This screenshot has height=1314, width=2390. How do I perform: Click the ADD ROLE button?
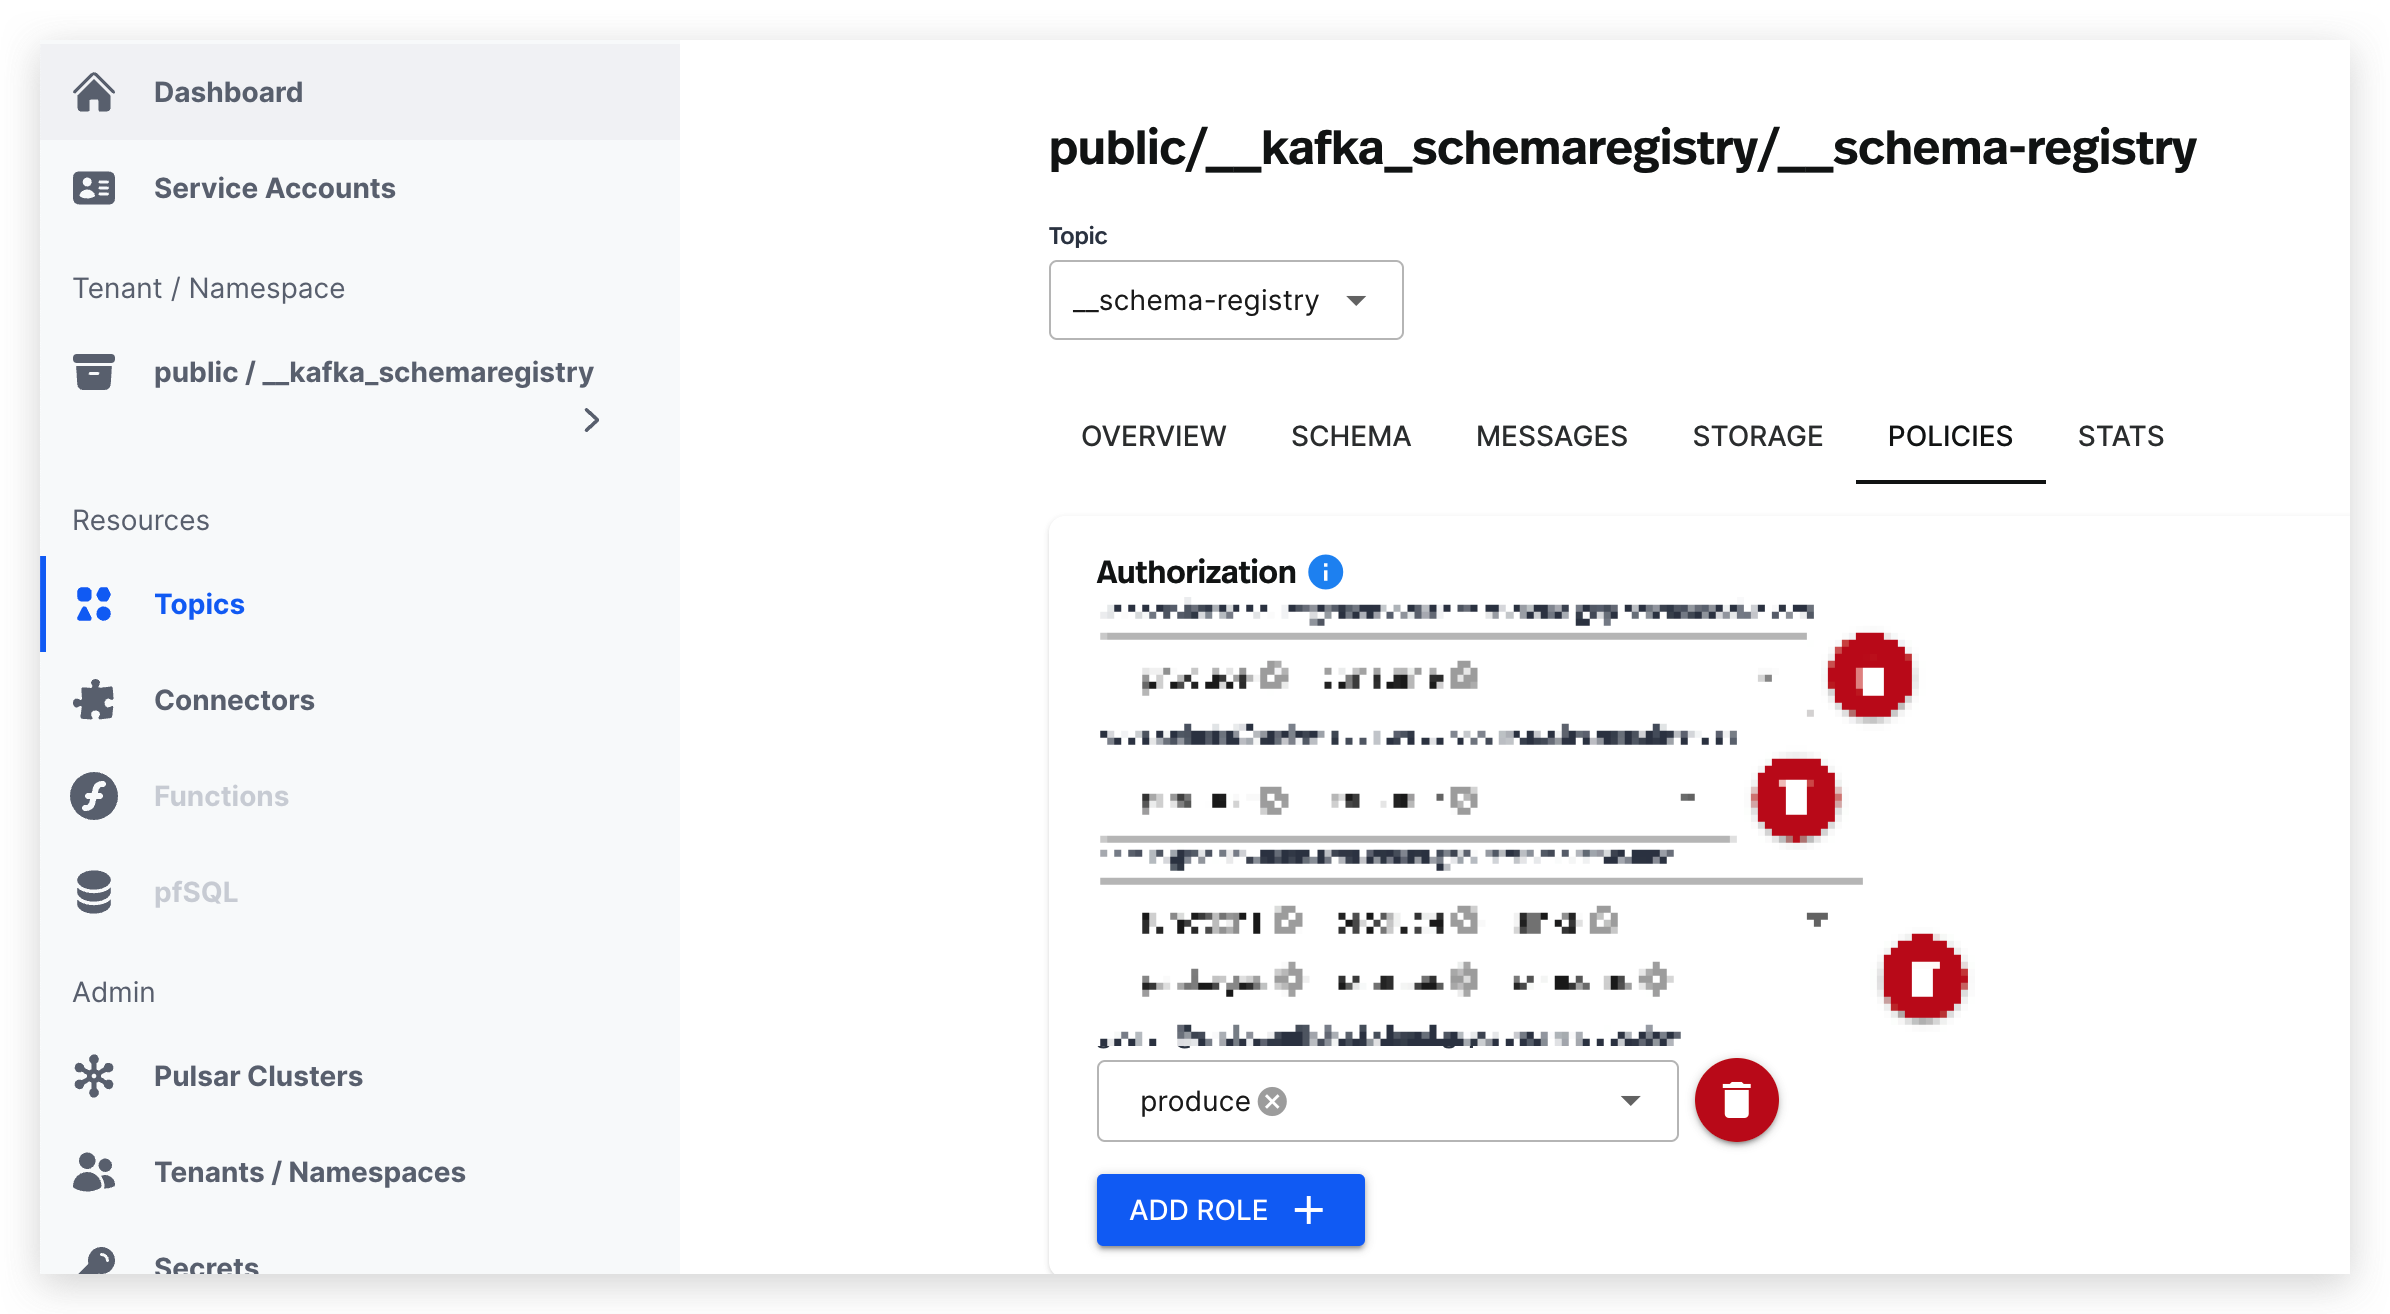1230,1209
